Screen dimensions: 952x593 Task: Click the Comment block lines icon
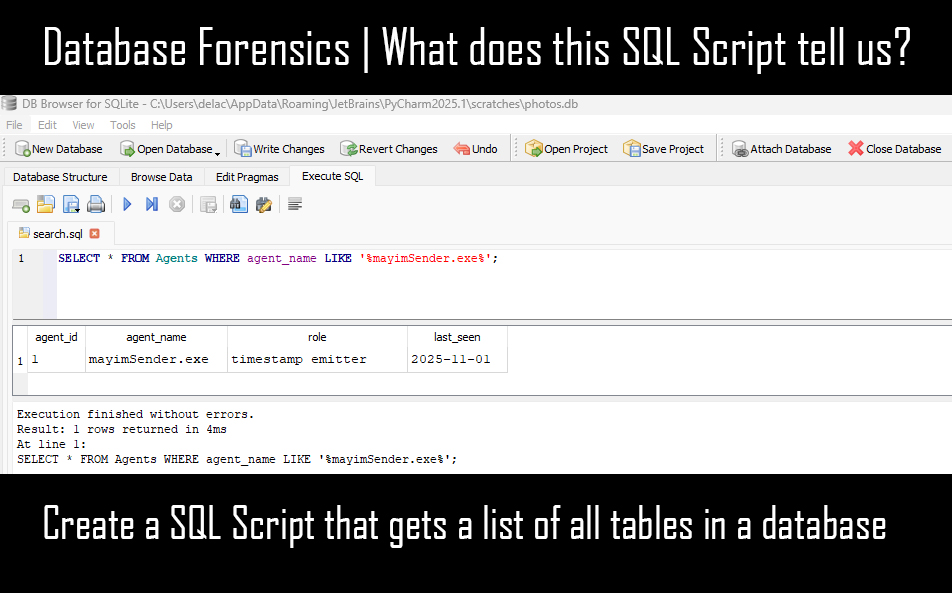pyautogui.click(x=295, y=204)
